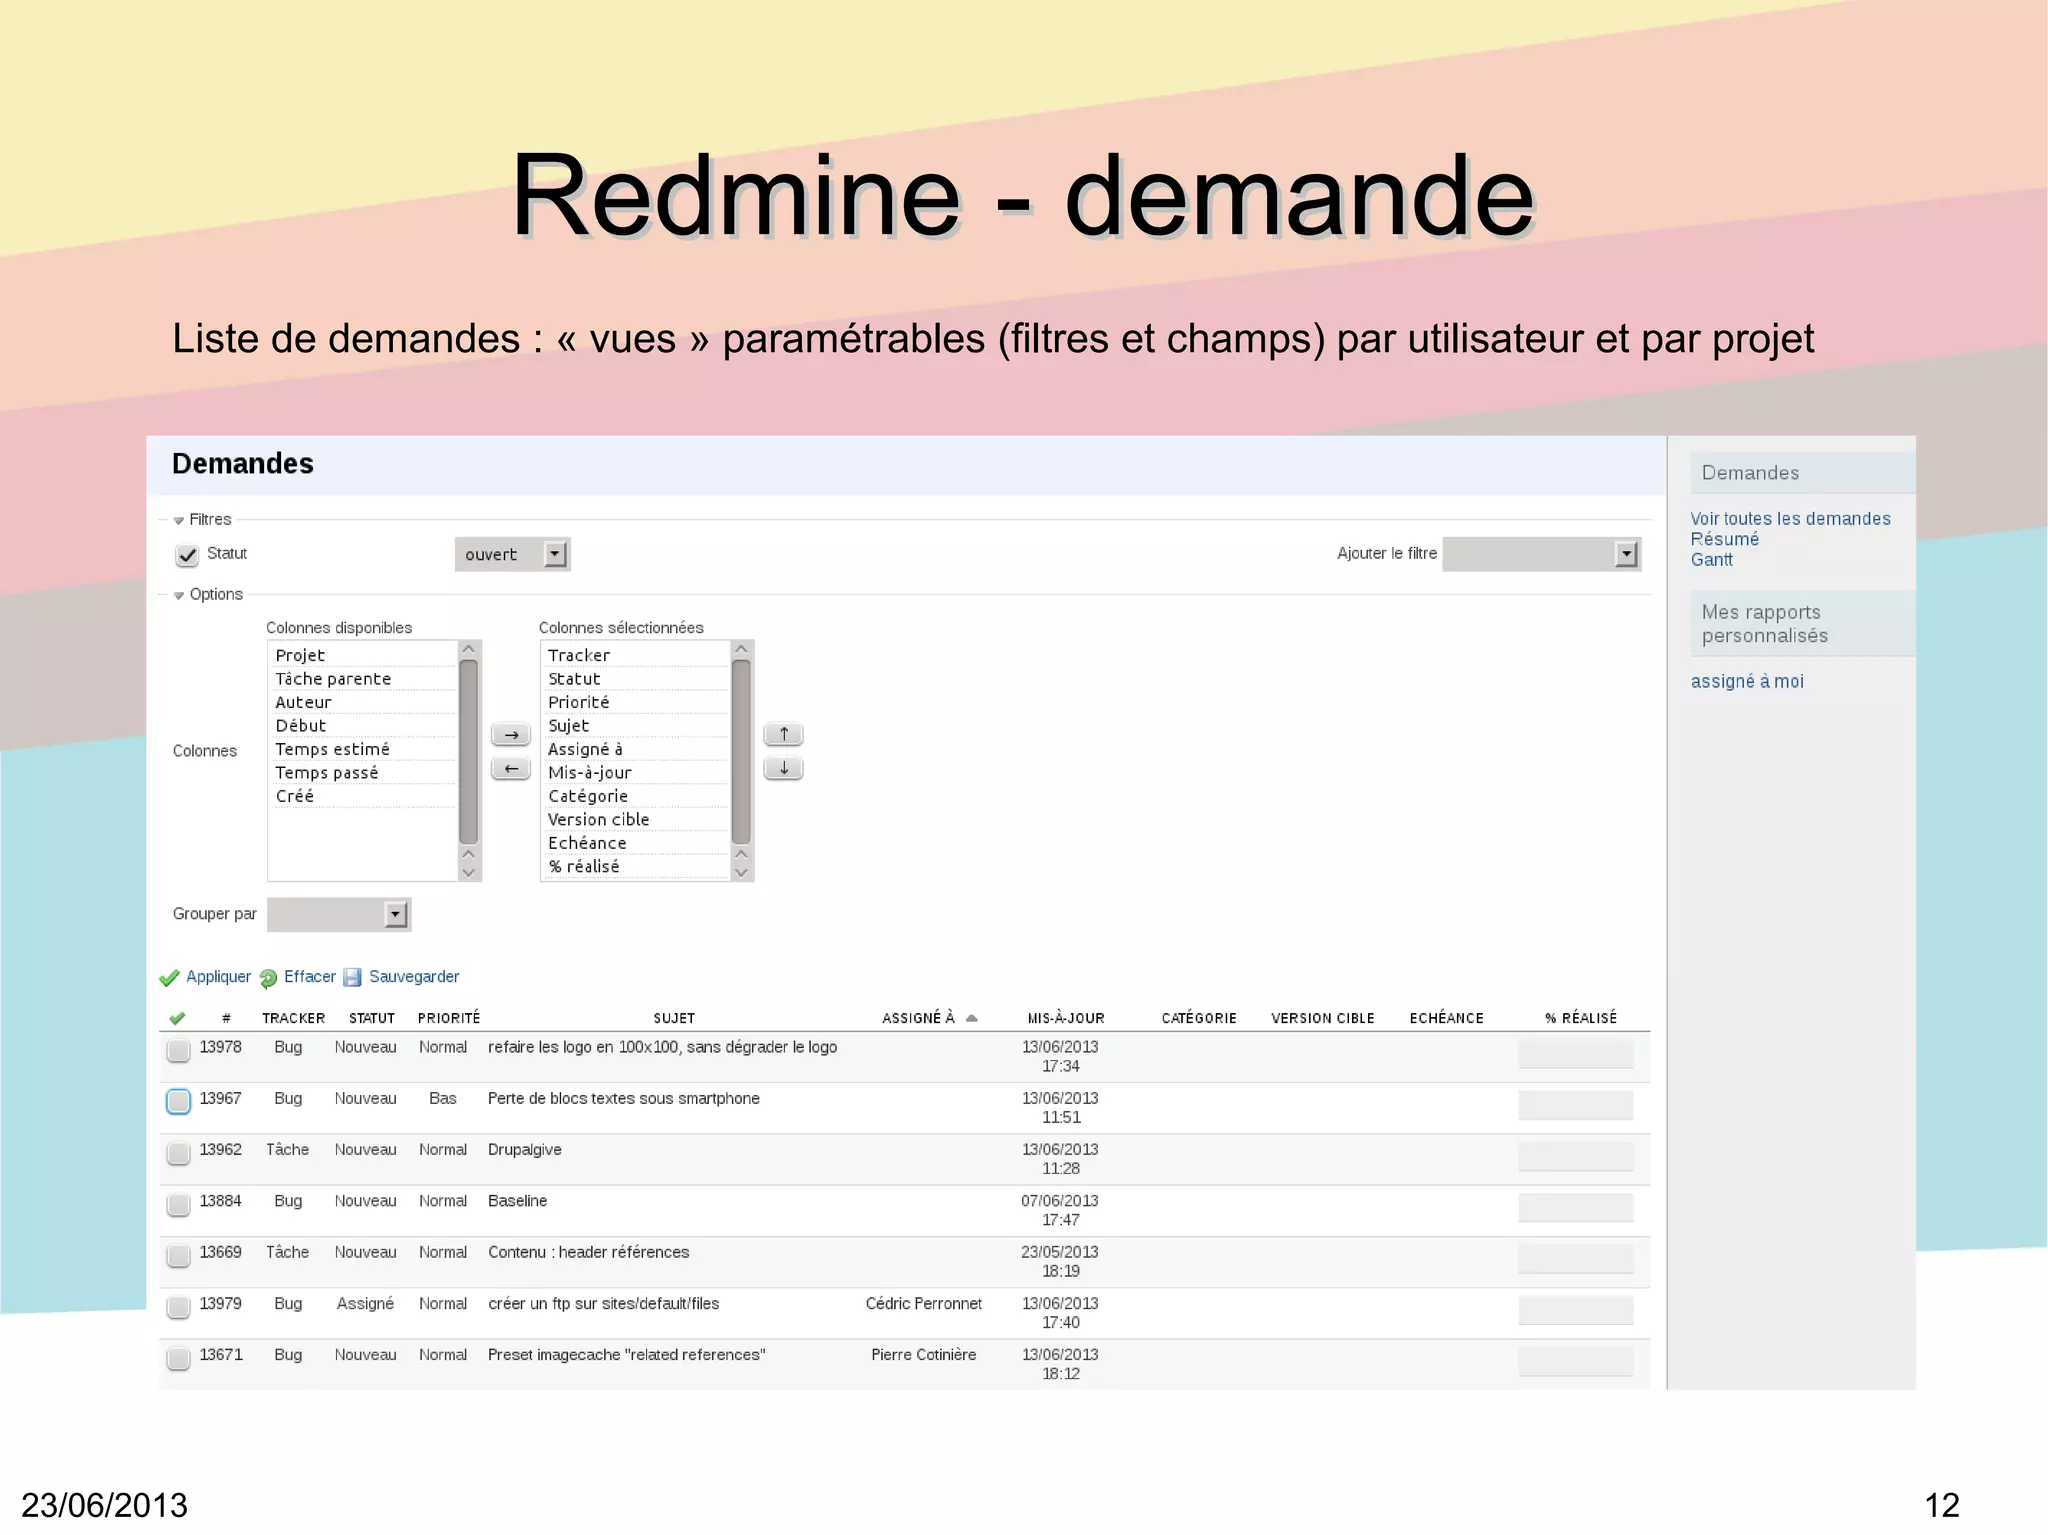Toggle the Statut filter checkbox
Screen dimensions: 2048x1535
[187, 555]
